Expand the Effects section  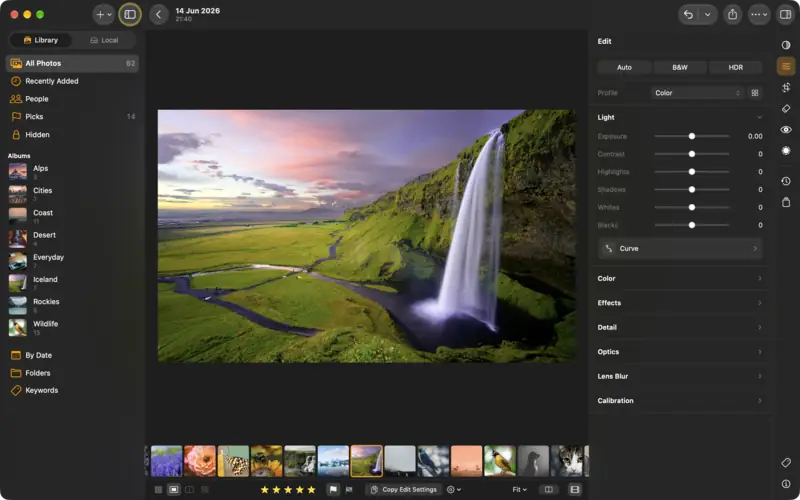click(680, 303)
